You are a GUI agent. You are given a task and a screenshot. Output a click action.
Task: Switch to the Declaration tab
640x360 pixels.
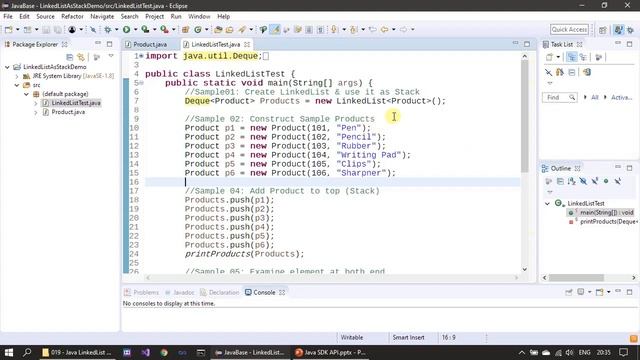point(220,292)
